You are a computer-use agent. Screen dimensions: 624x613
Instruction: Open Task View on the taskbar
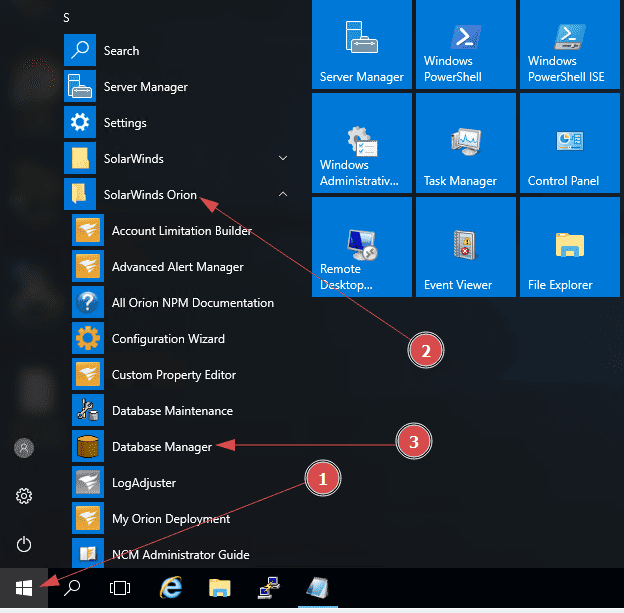tap(120, 588)
